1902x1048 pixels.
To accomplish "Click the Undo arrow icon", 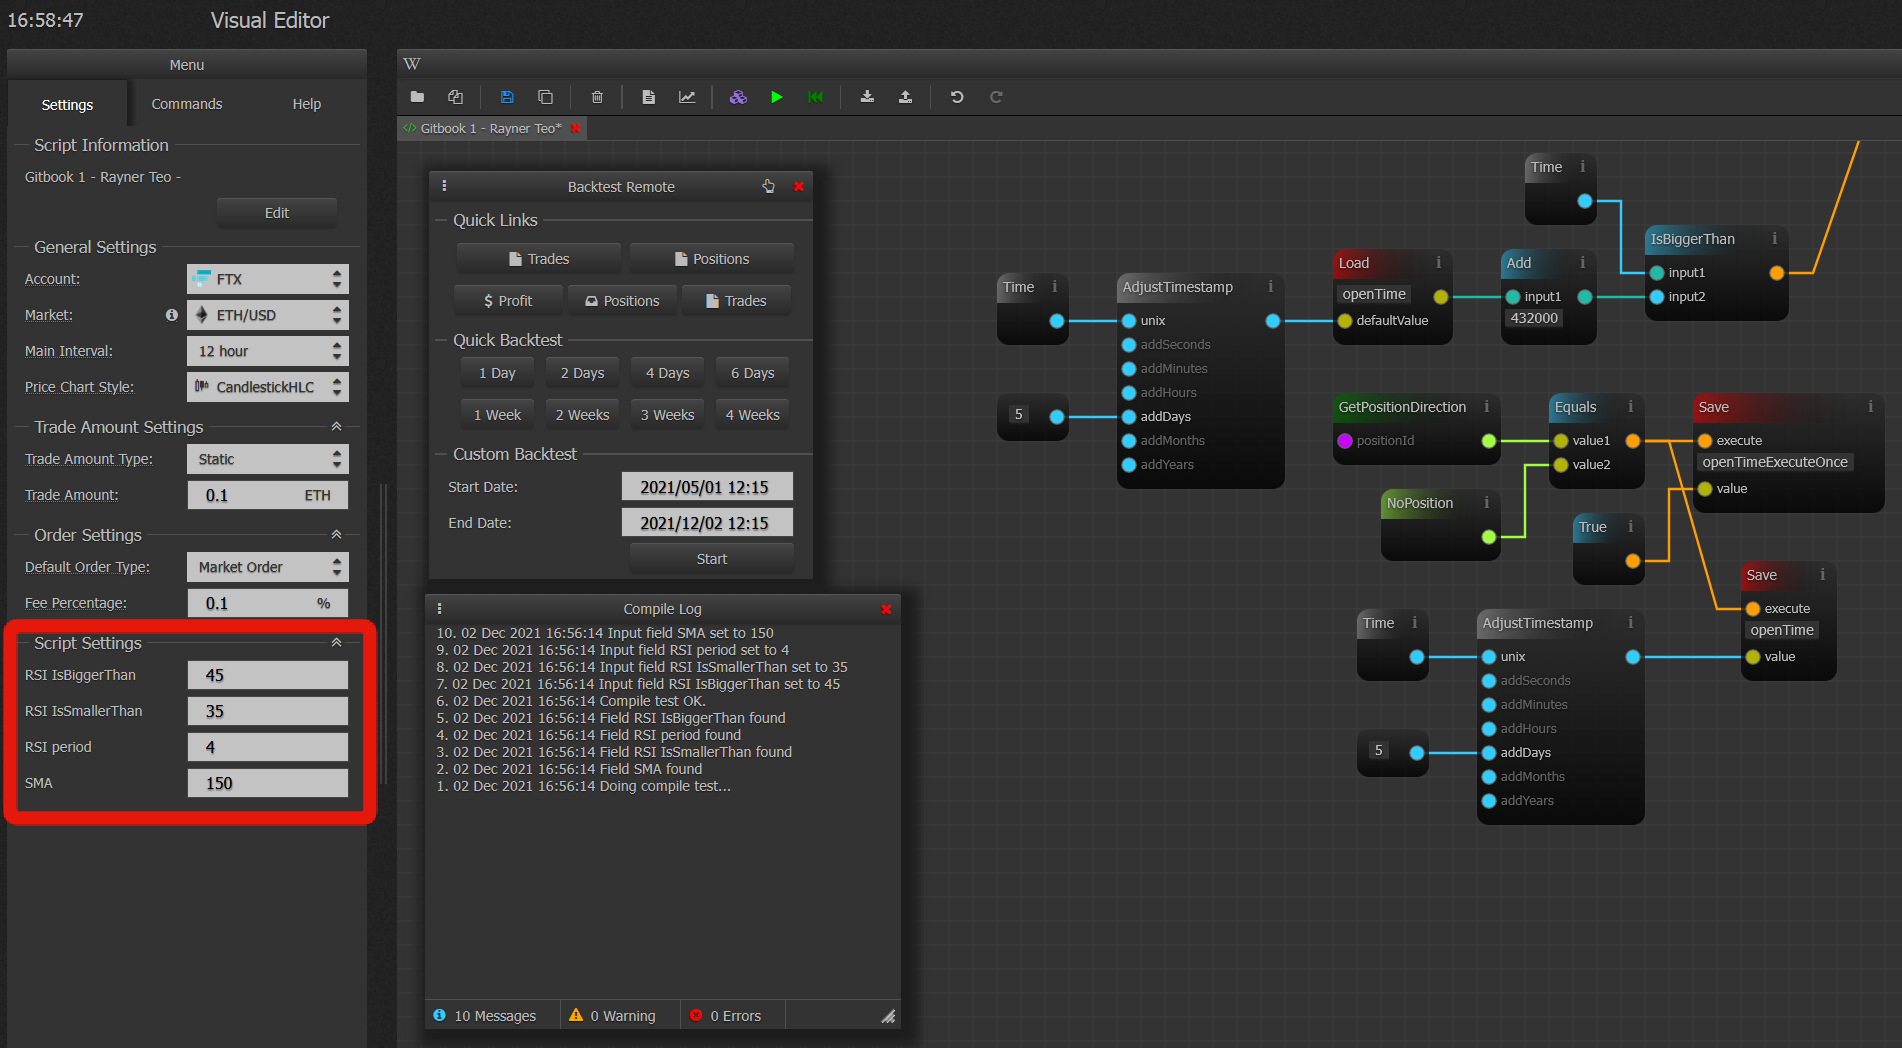I will pyautogui.click(x=957, y=97).
